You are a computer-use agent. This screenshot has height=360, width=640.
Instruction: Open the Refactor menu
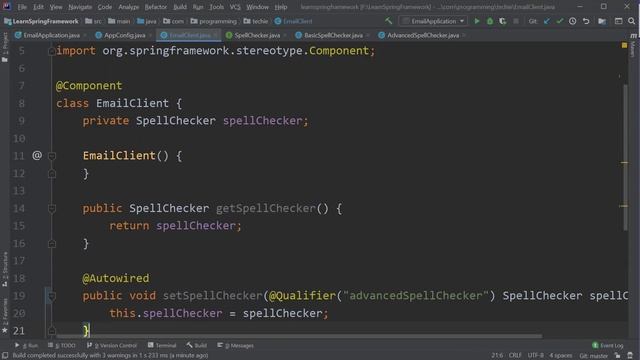coord(156,7)
